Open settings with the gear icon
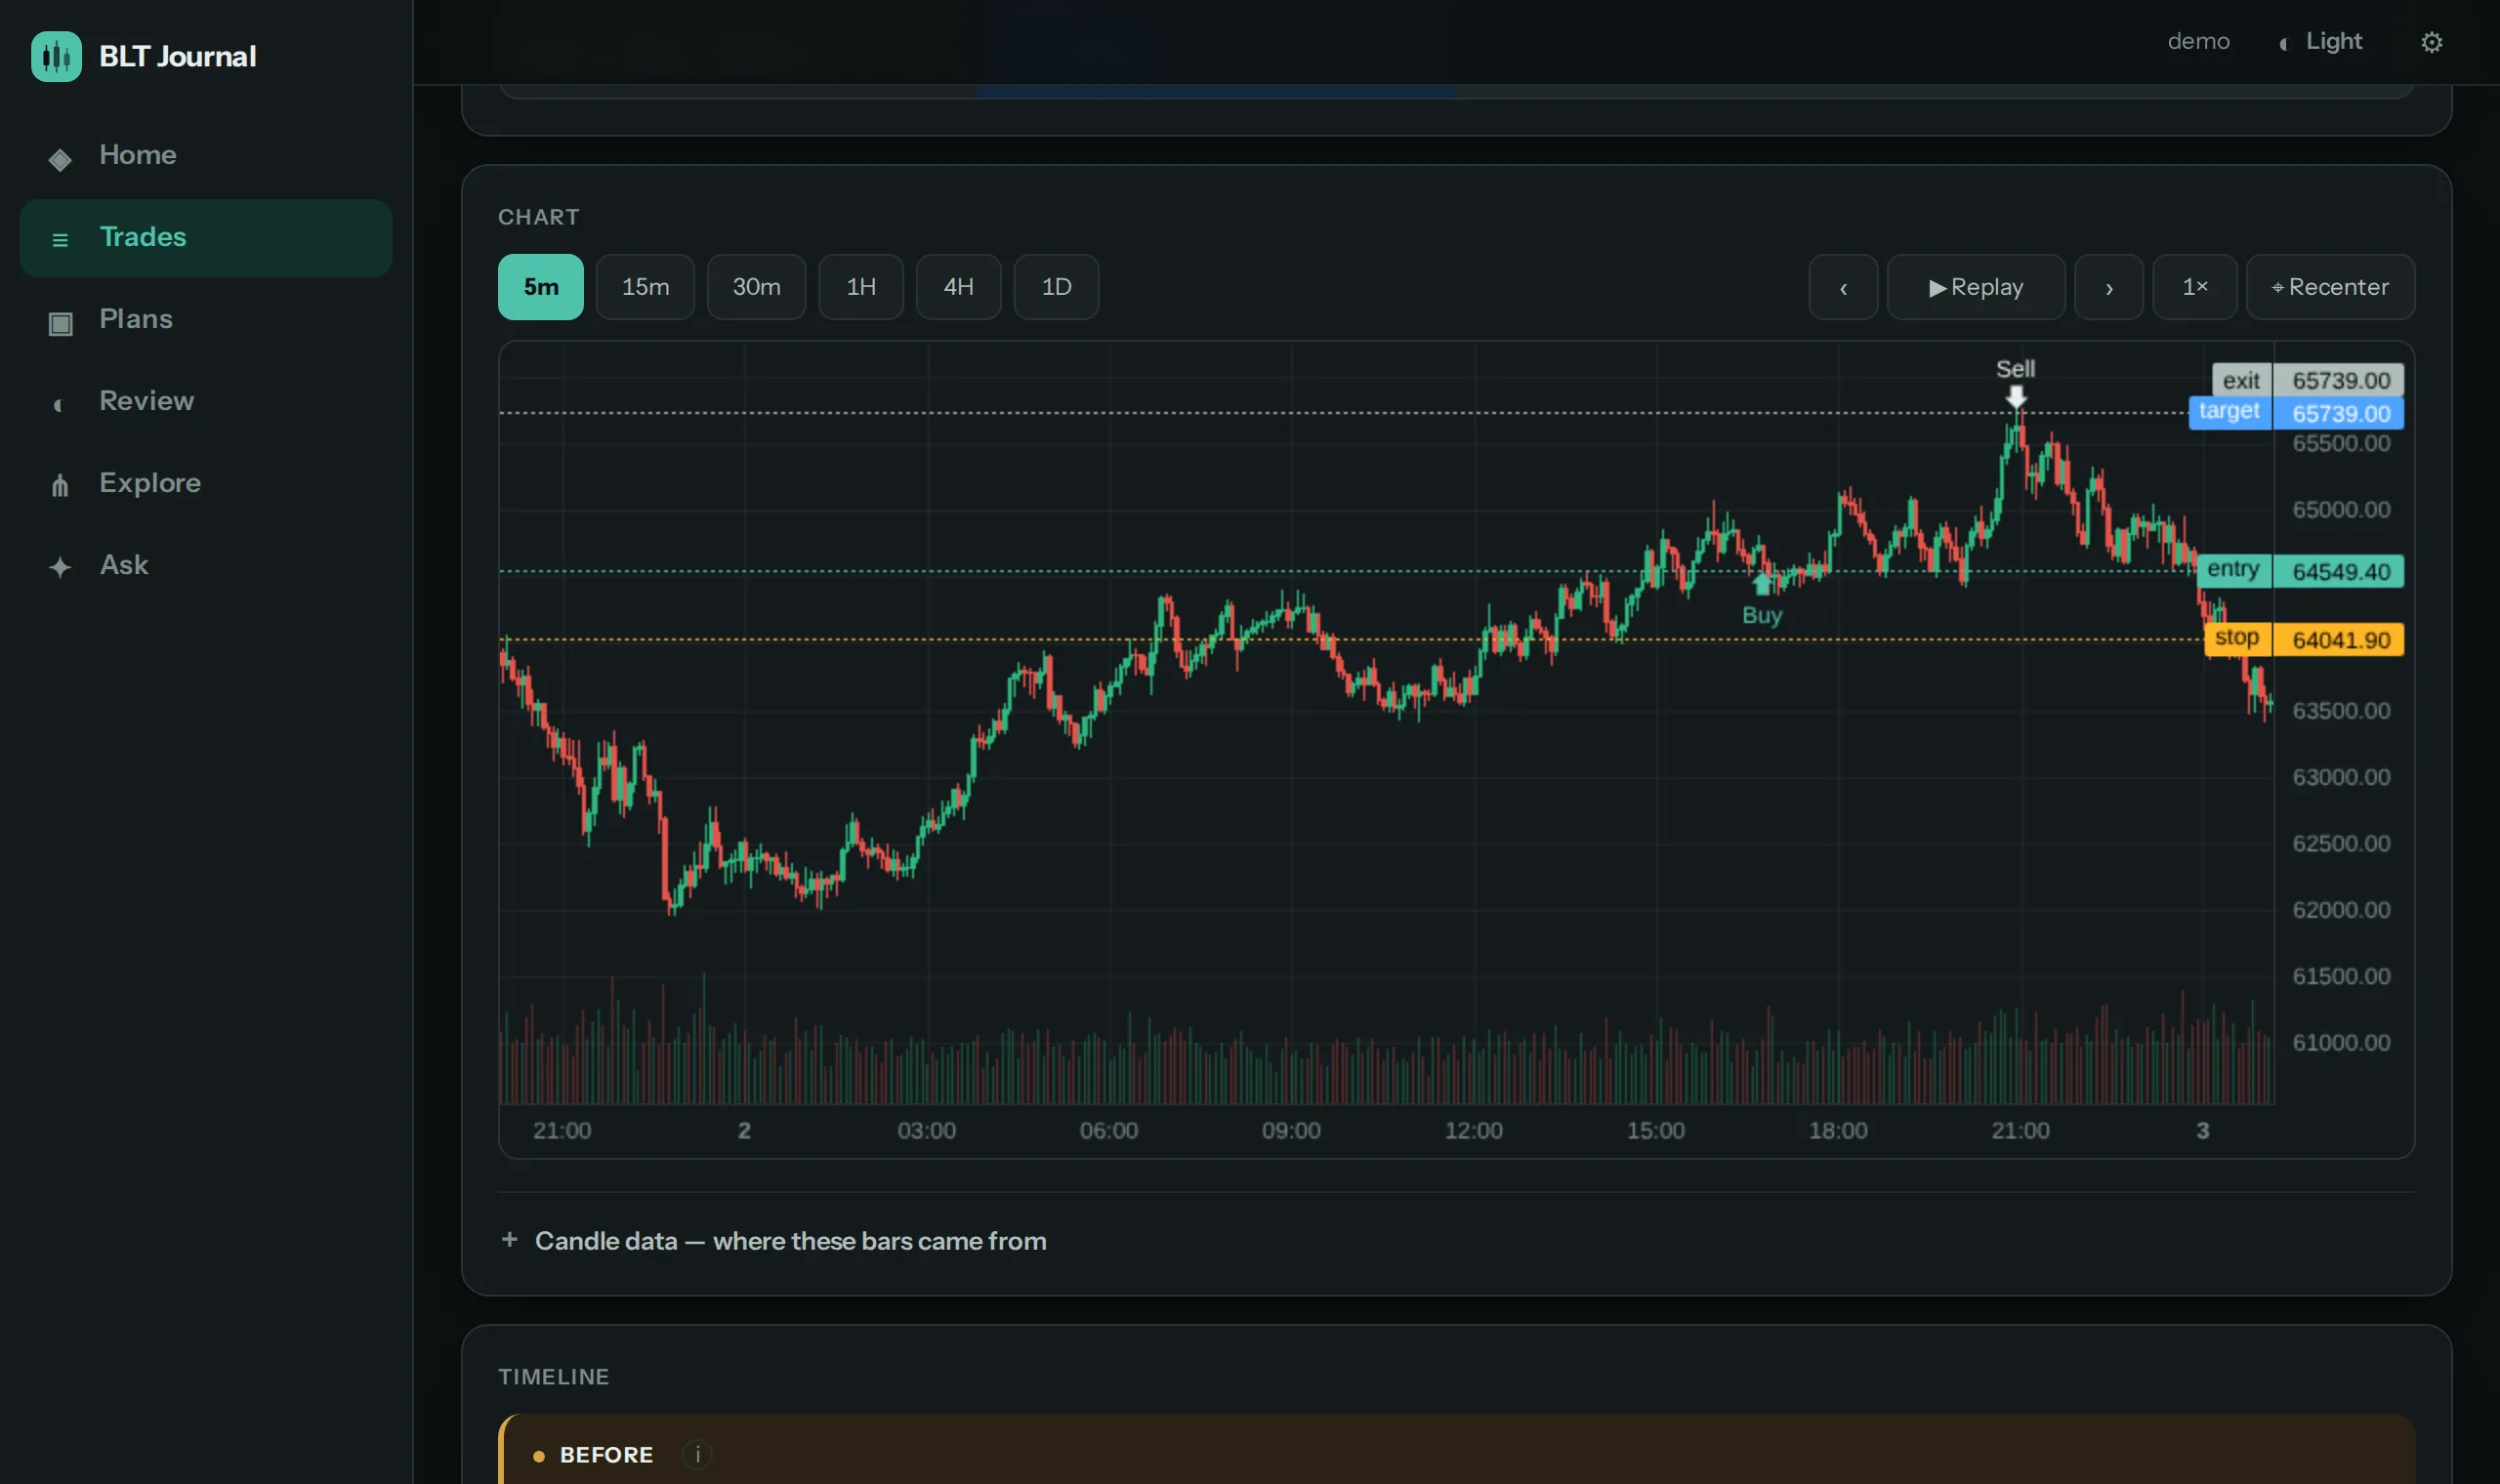2500x1484 pixels. 2431,42
